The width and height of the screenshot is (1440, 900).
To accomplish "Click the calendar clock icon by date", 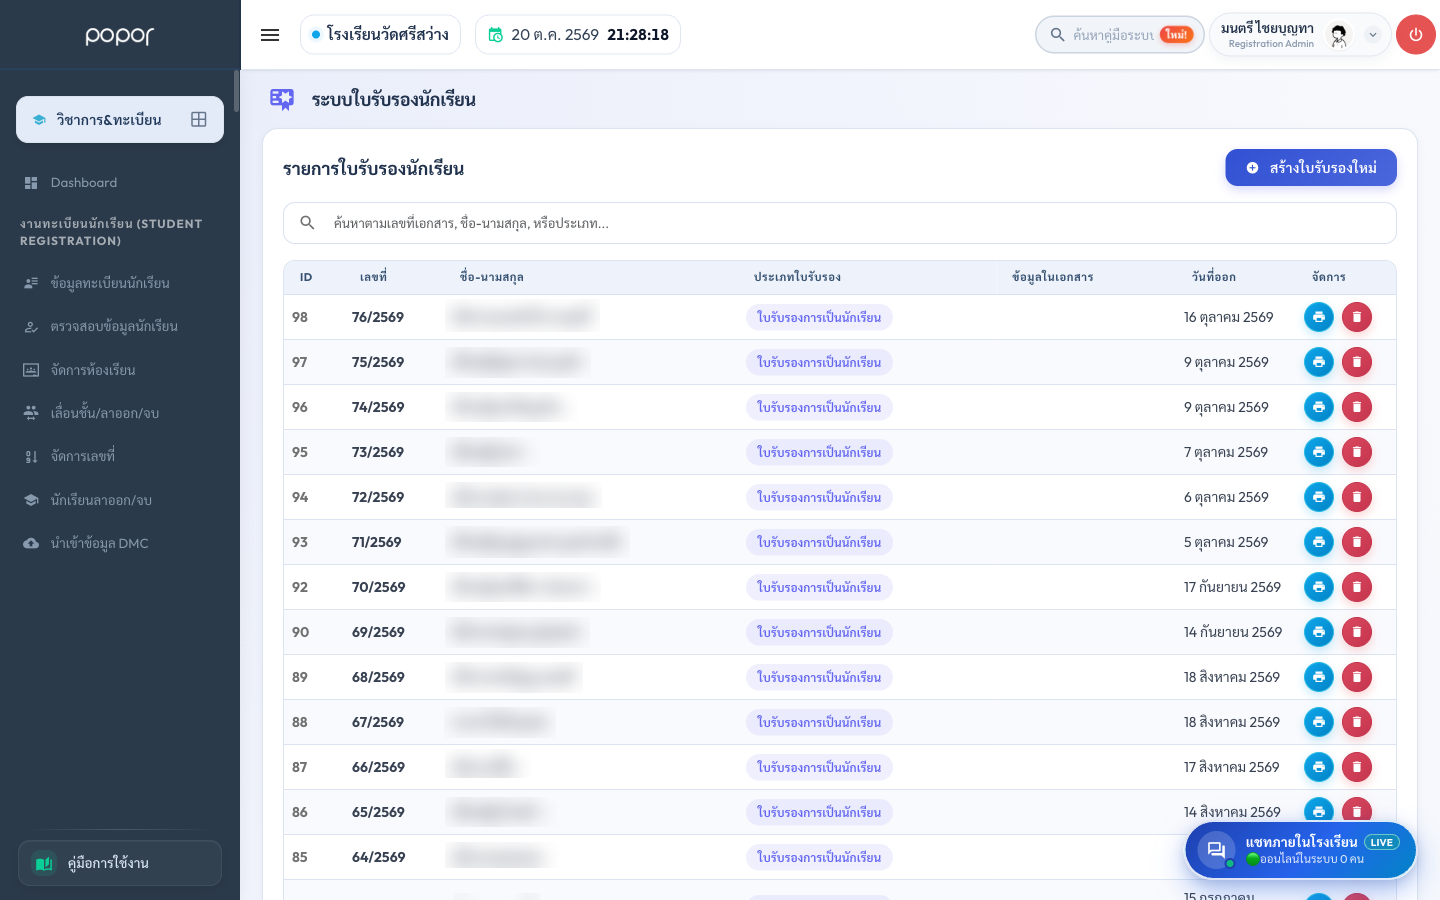I will point(495,35).
